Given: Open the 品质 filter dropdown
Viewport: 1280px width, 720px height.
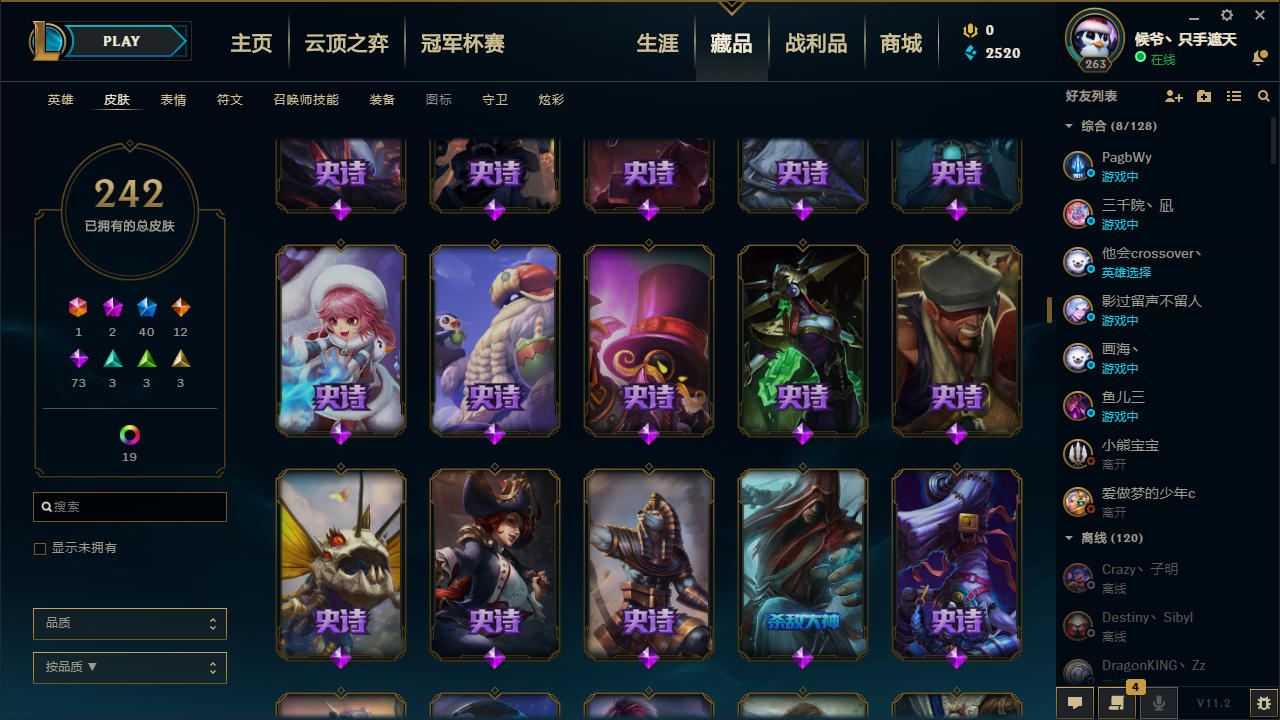Looking at the screenshot, I should click(x=130, y=623).
